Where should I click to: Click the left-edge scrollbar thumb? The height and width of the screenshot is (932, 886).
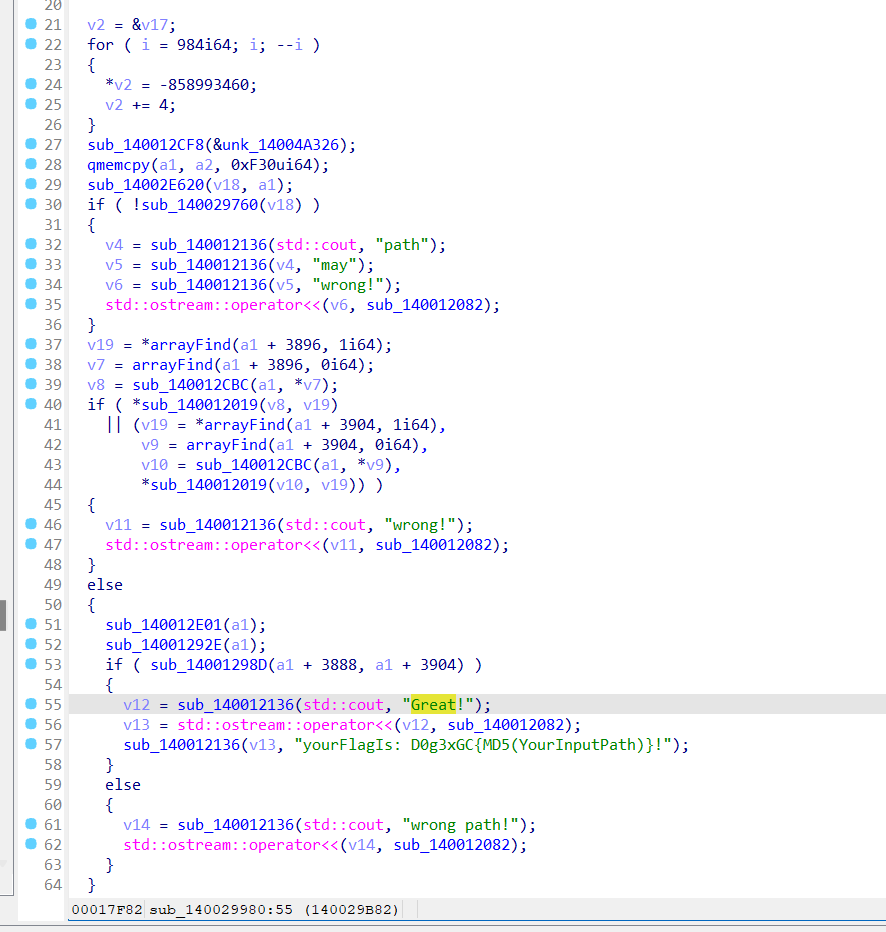[x=3, y=615]
